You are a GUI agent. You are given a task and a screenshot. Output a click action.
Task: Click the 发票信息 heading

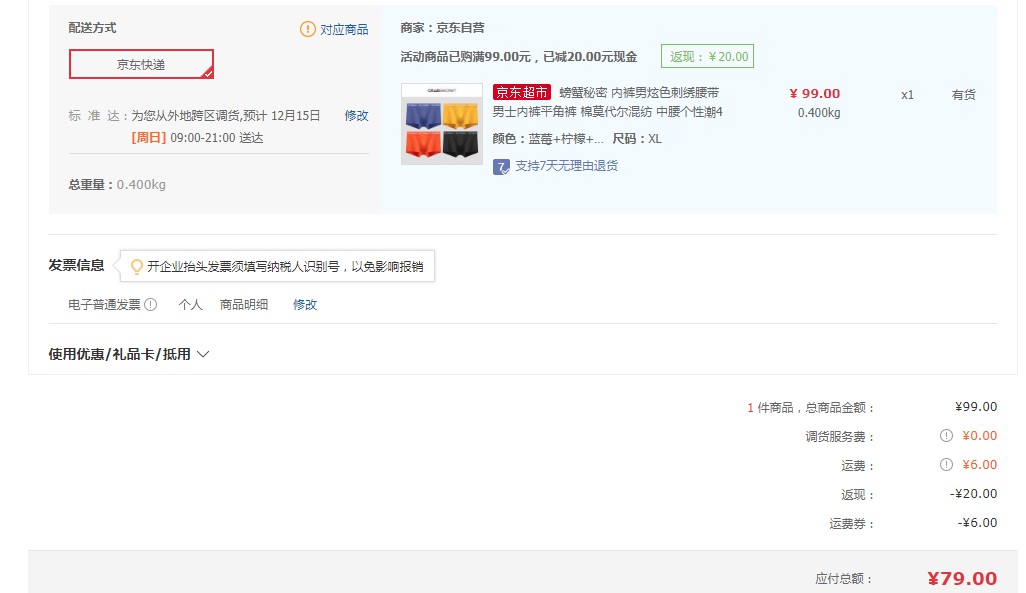(77, 265)
